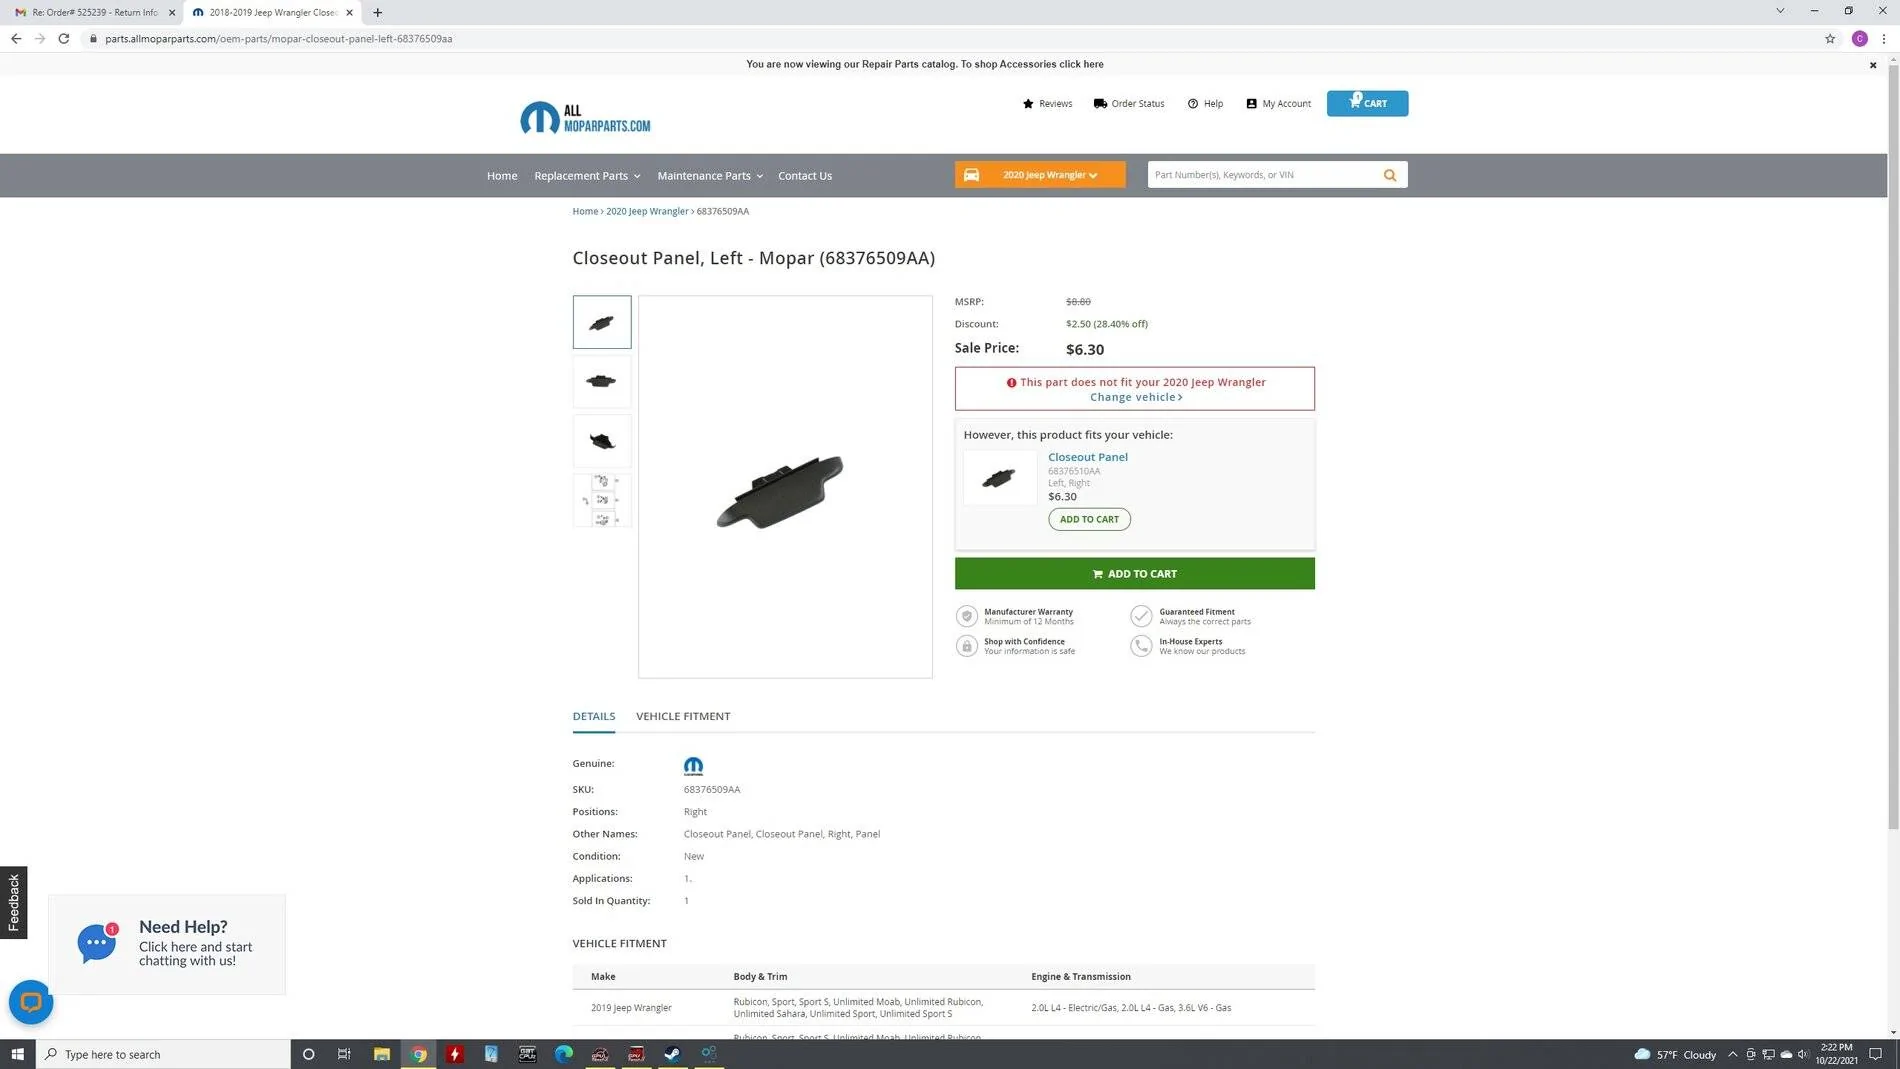This screenshot has height=1069, width=1900.
Task: Open the Chrome three-dot menu
Action: (1884, 39)
